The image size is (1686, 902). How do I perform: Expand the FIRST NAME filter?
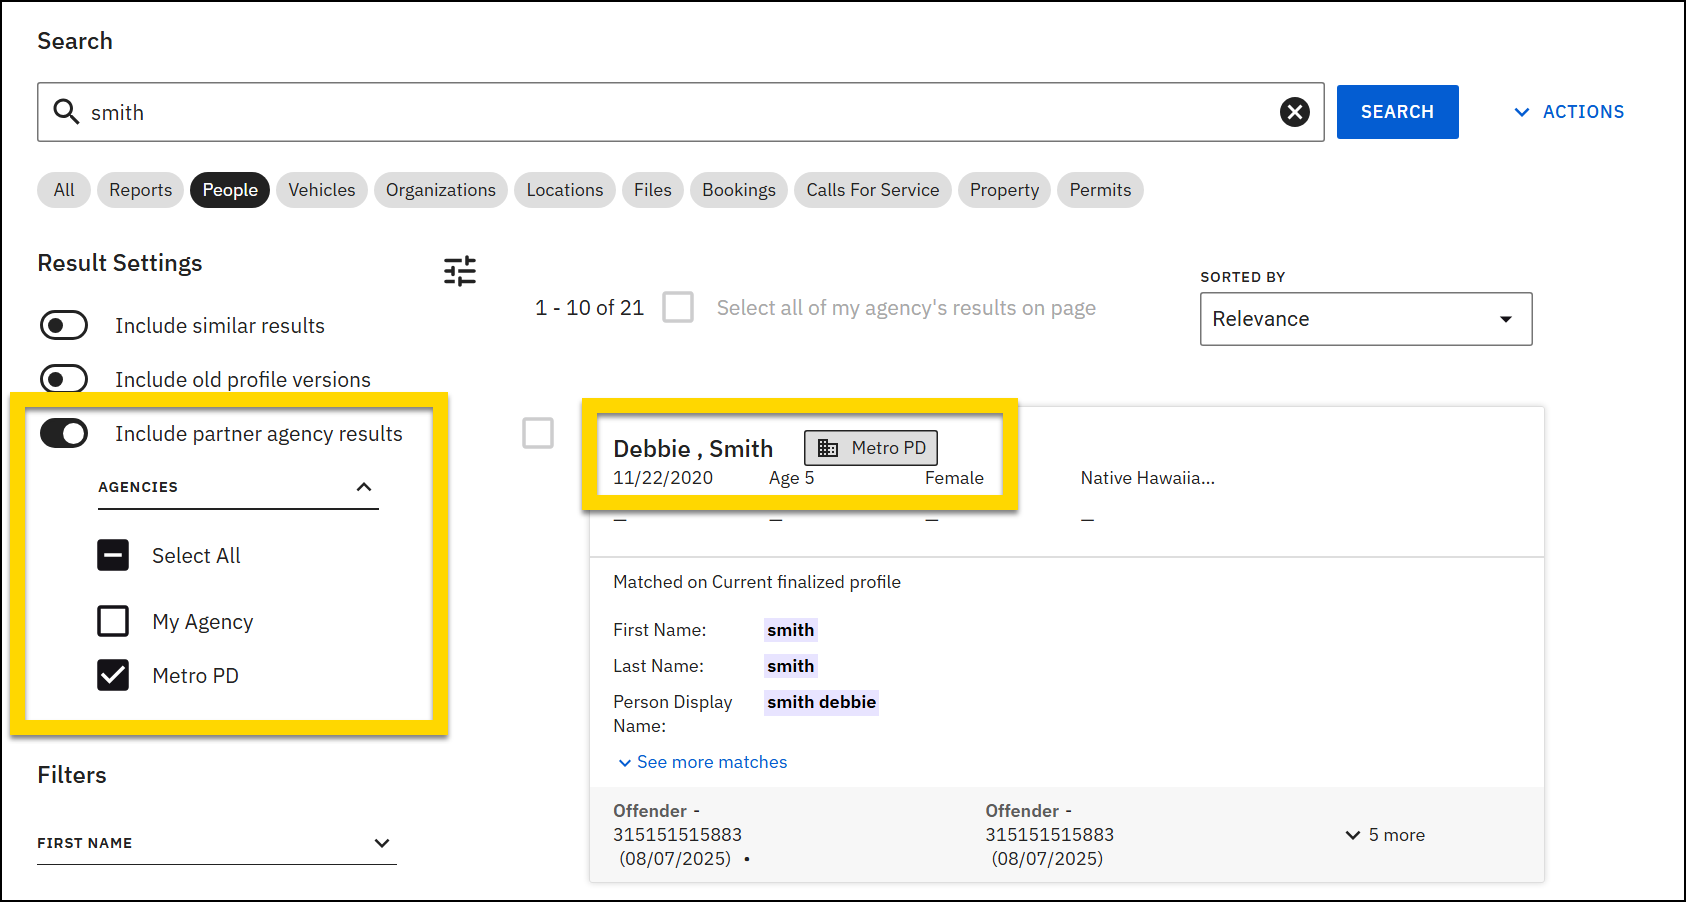(217, 843)
